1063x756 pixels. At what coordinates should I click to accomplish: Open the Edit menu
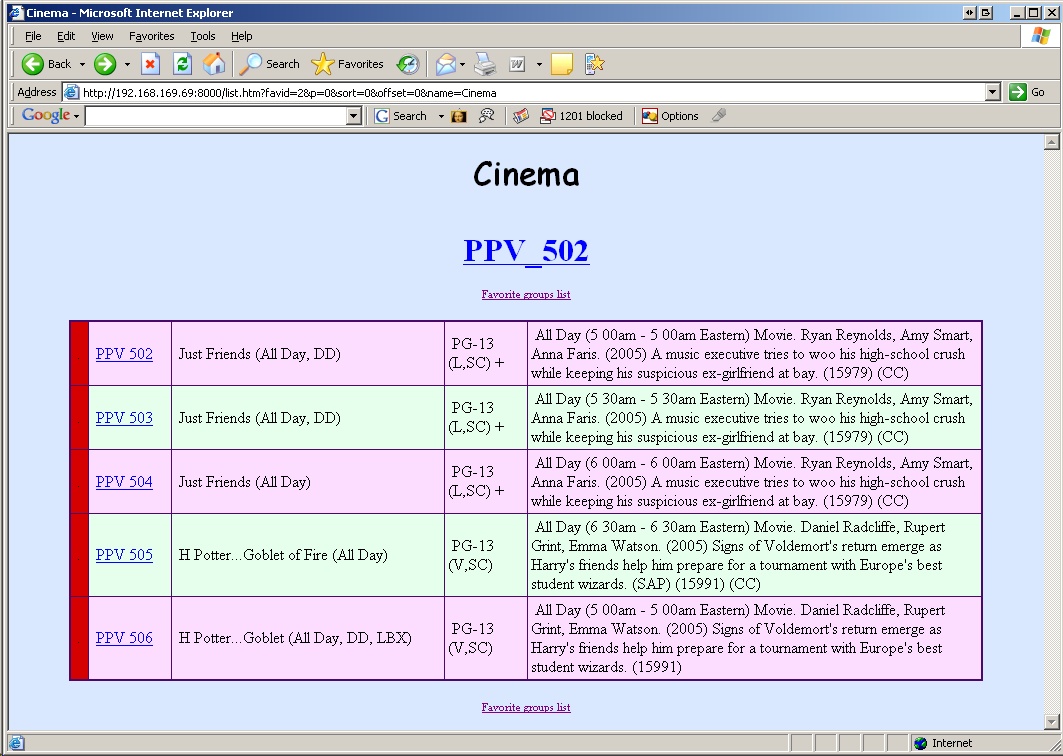tap(66, 37)
